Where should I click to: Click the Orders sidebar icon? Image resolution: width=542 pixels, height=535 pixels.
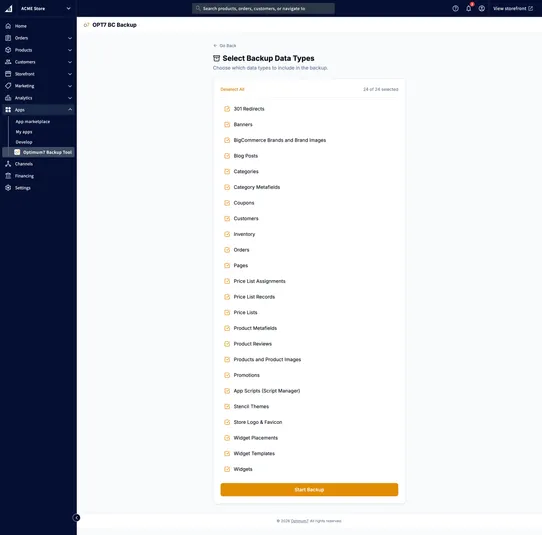[x=8, y=38]
